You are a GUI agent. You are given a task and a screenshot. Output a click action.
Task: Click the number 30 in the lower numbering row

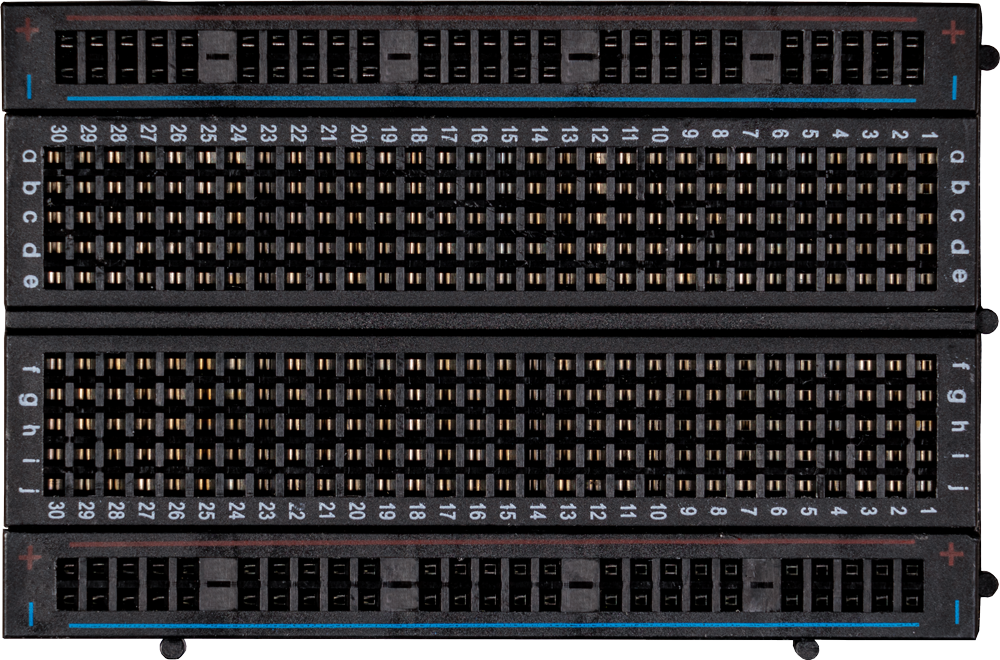click(56, 510)
